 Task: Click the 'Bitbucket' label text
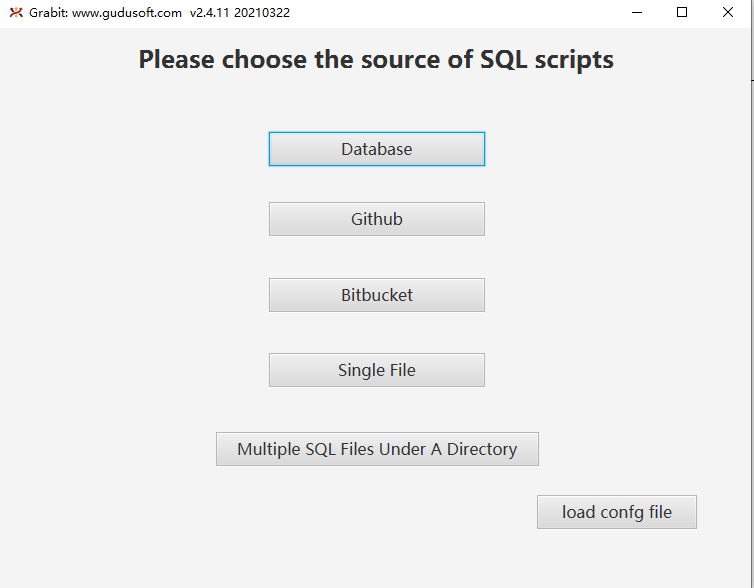tap(377, 295)
